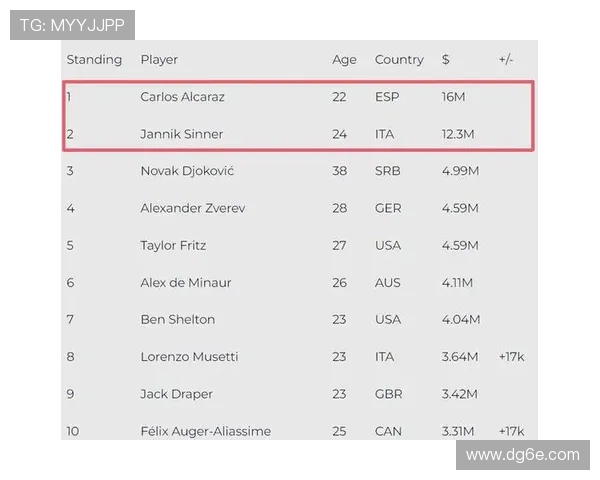This screenshot has width=600, height=480.
Task: Select Jack Draper's name
Action: [176, 394]
